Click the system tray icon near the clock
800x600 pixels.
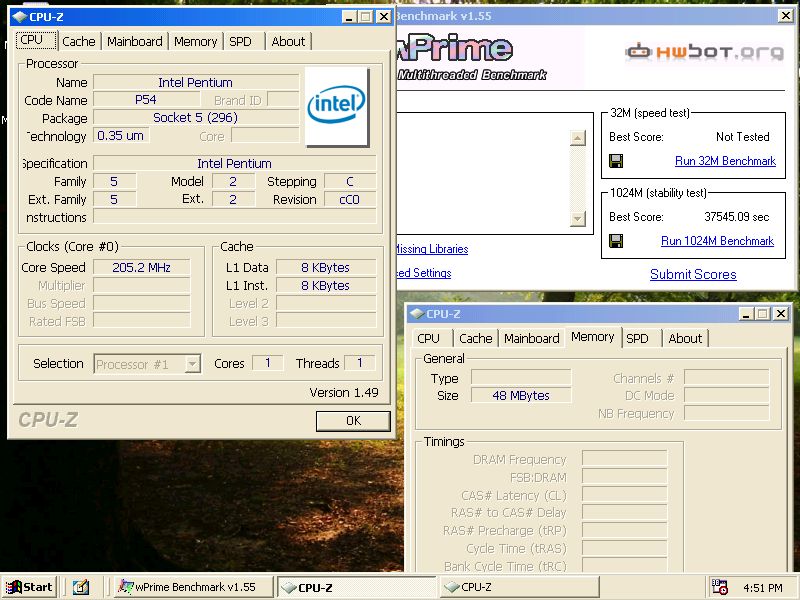[719, 587]
